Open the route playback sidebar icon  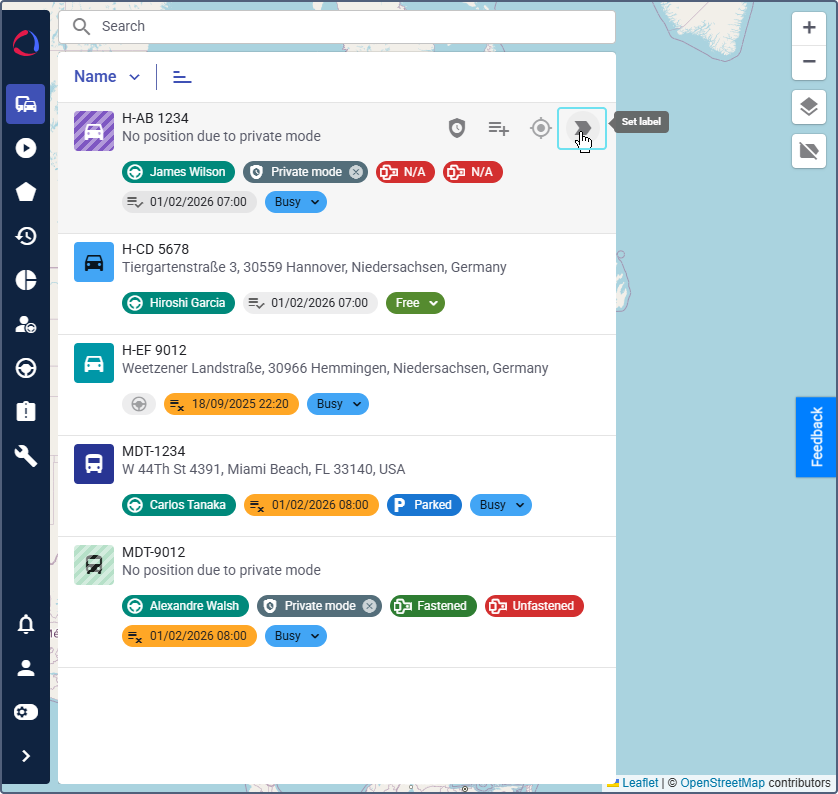[x=26, y=148]
